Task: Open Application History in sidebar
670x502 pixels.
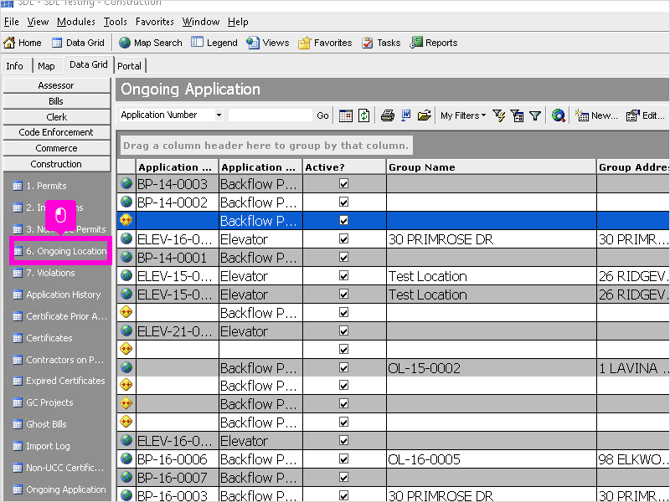Action: coord(57,294)
